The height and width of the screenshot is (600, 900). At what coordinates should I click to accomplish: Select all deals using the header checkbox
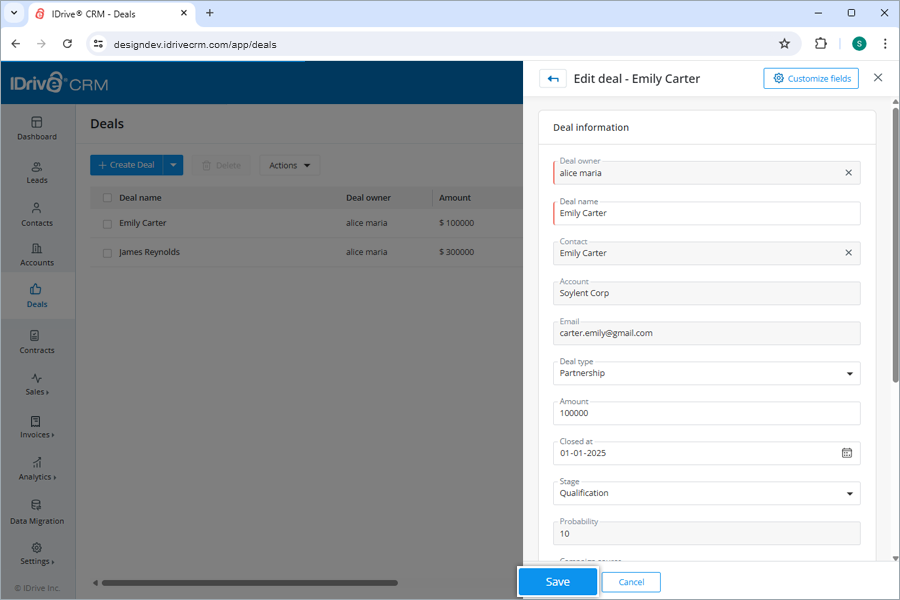[107, 197]
